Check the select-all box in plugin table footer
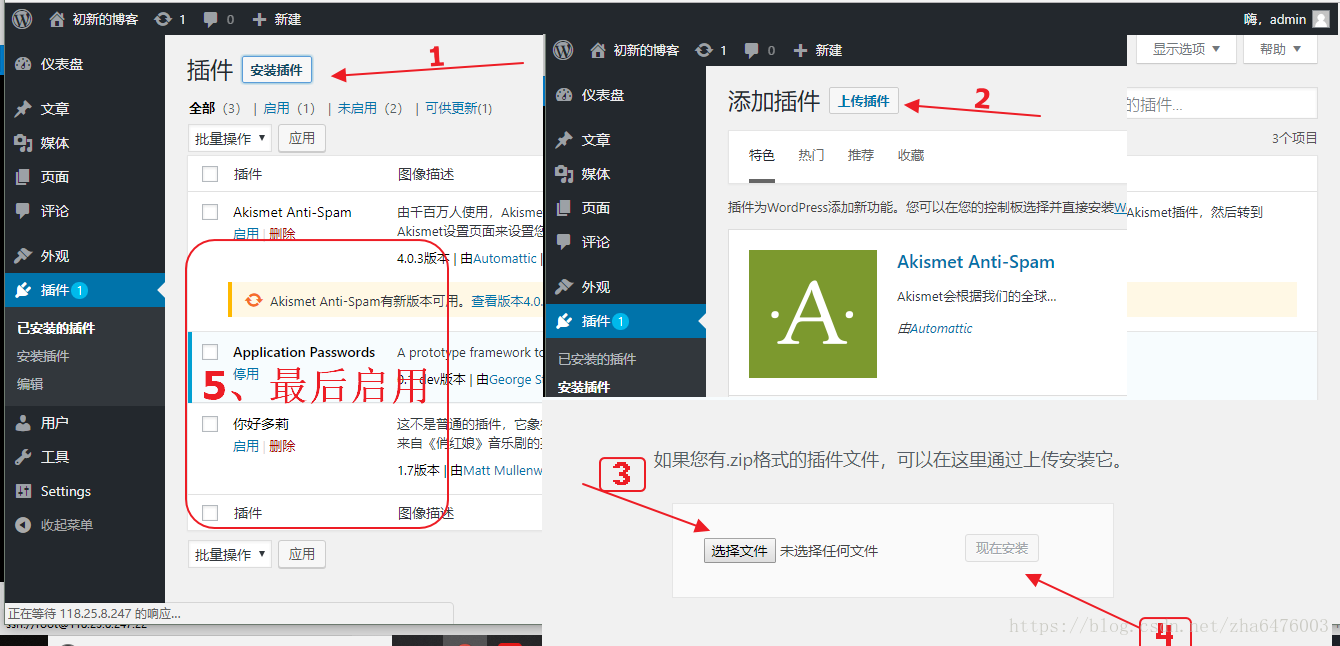The width and height of the screenshot is (1340, 646). coord(210,513)
